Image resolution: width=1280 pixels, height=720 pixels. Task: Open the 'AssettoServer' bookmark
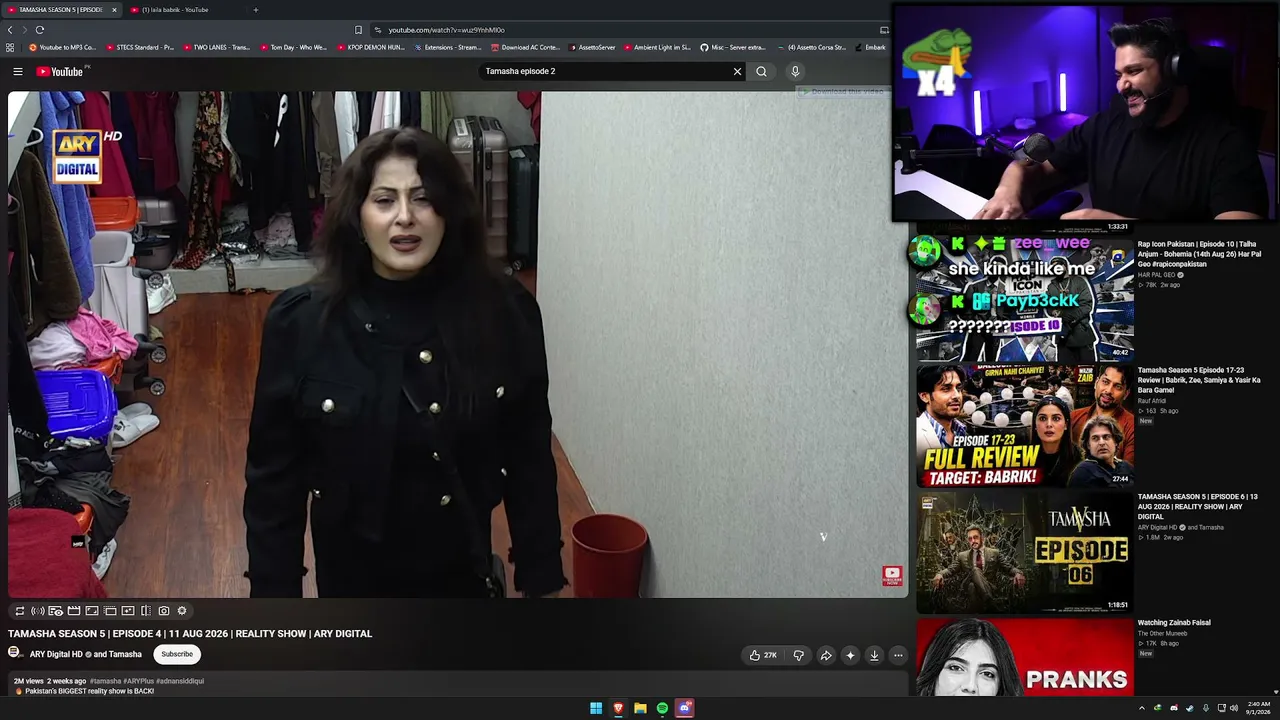pos(593,47)
